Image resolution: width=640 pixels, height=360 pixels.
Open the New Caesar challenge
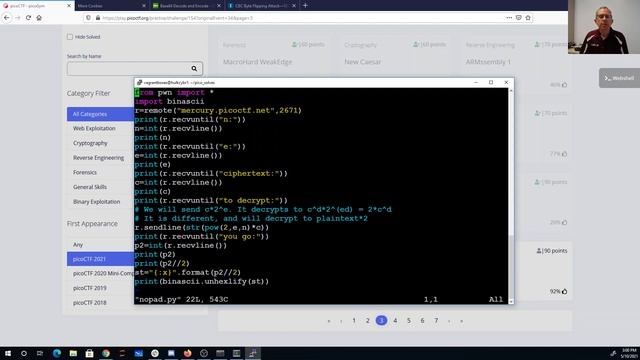362,62
